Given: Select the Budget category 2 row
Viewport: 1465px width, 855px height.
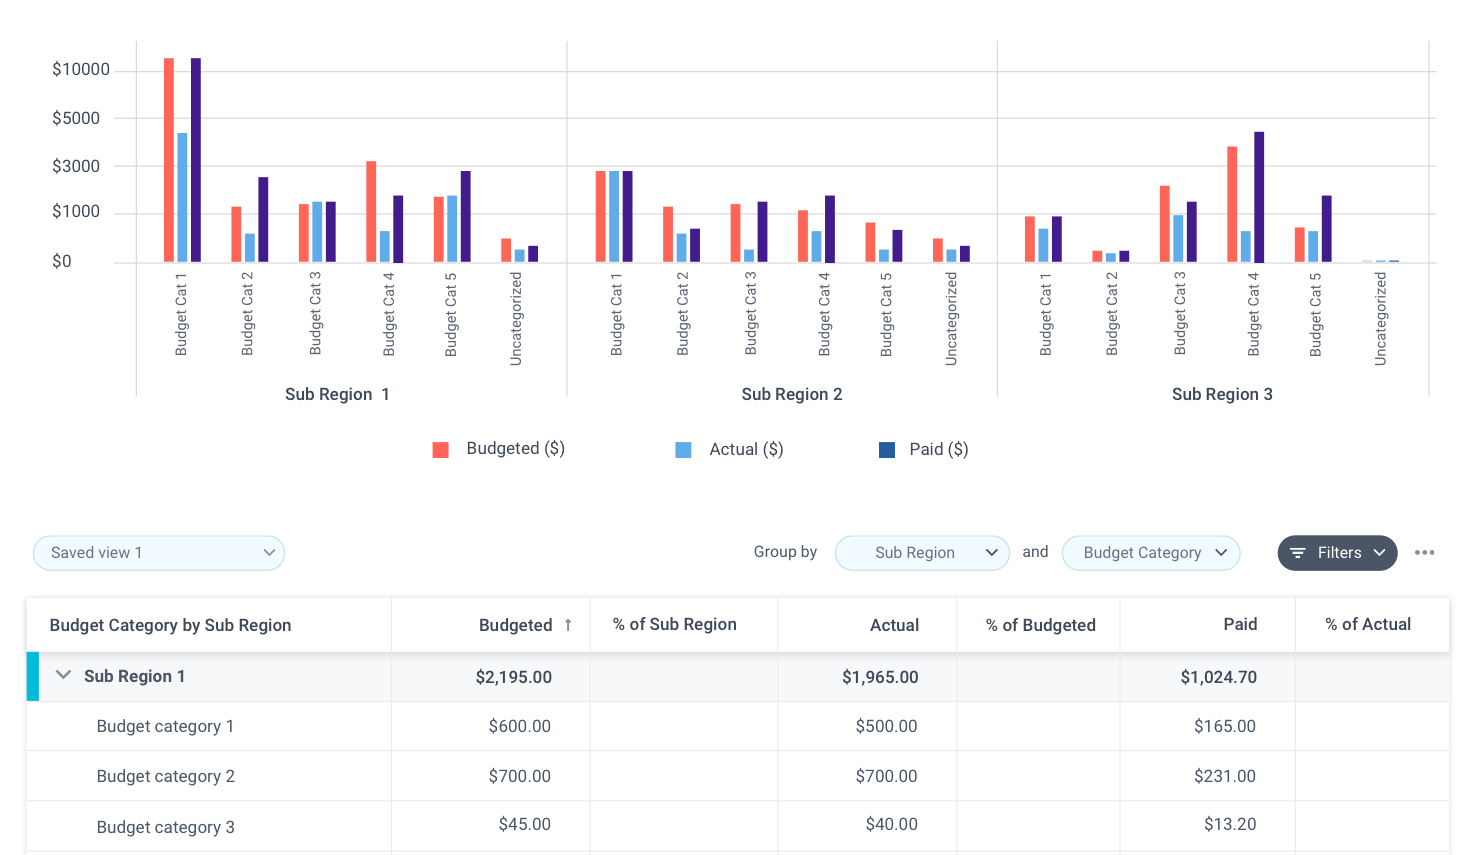Looking at the screenshot, I should click(165, 776).
